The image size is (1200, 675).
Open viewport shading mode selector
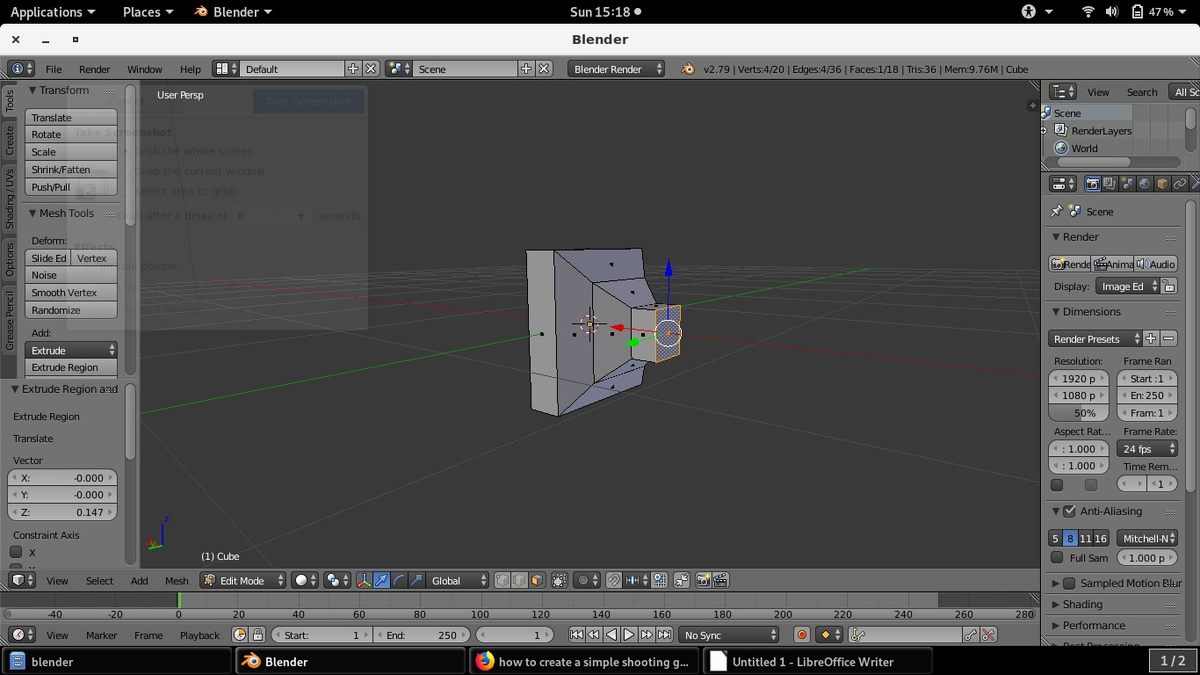(x=305, y=580)
